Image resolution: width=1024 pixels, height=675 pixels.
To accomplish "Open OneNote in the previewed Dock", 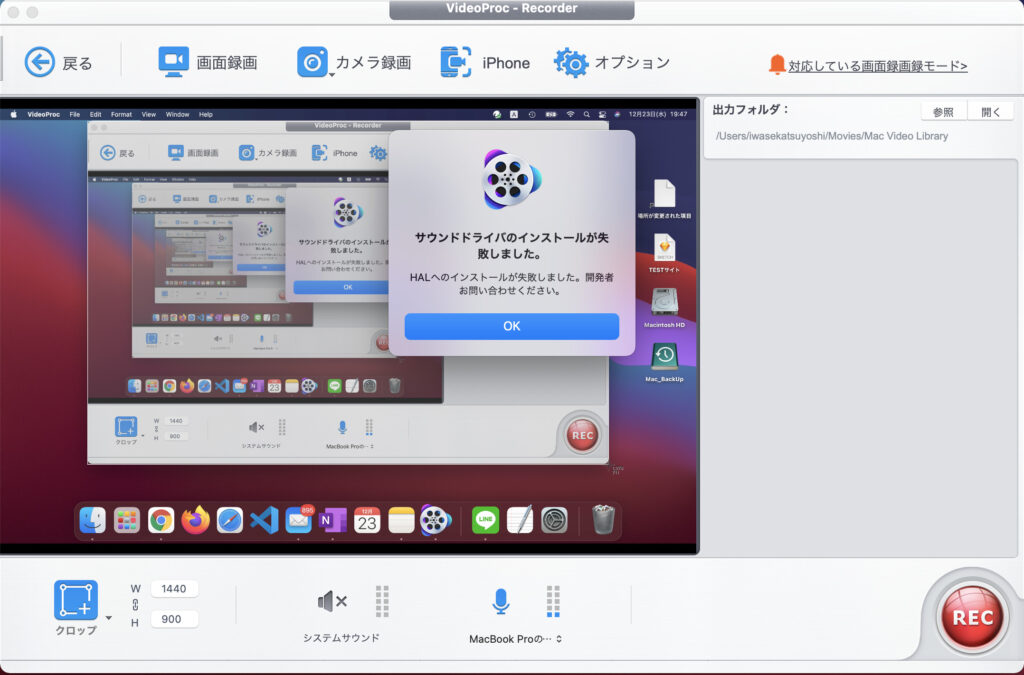I will click(332, 520).
